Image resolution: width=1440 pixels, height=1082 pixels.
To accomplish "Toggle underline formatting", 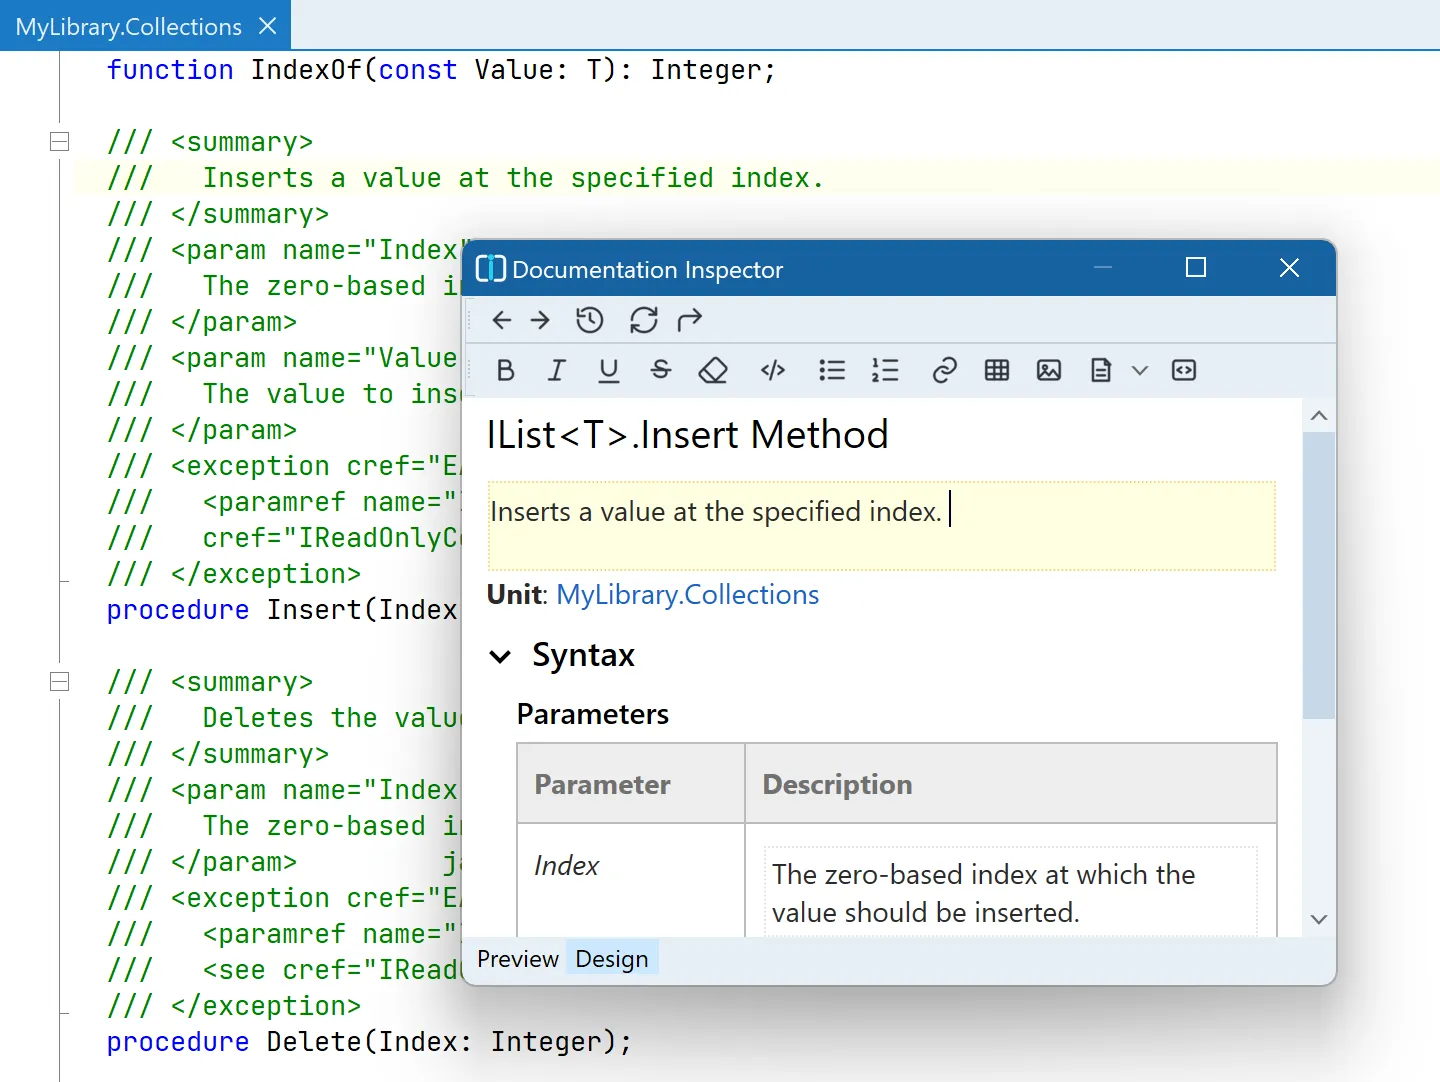I will (x=608, y=370).
